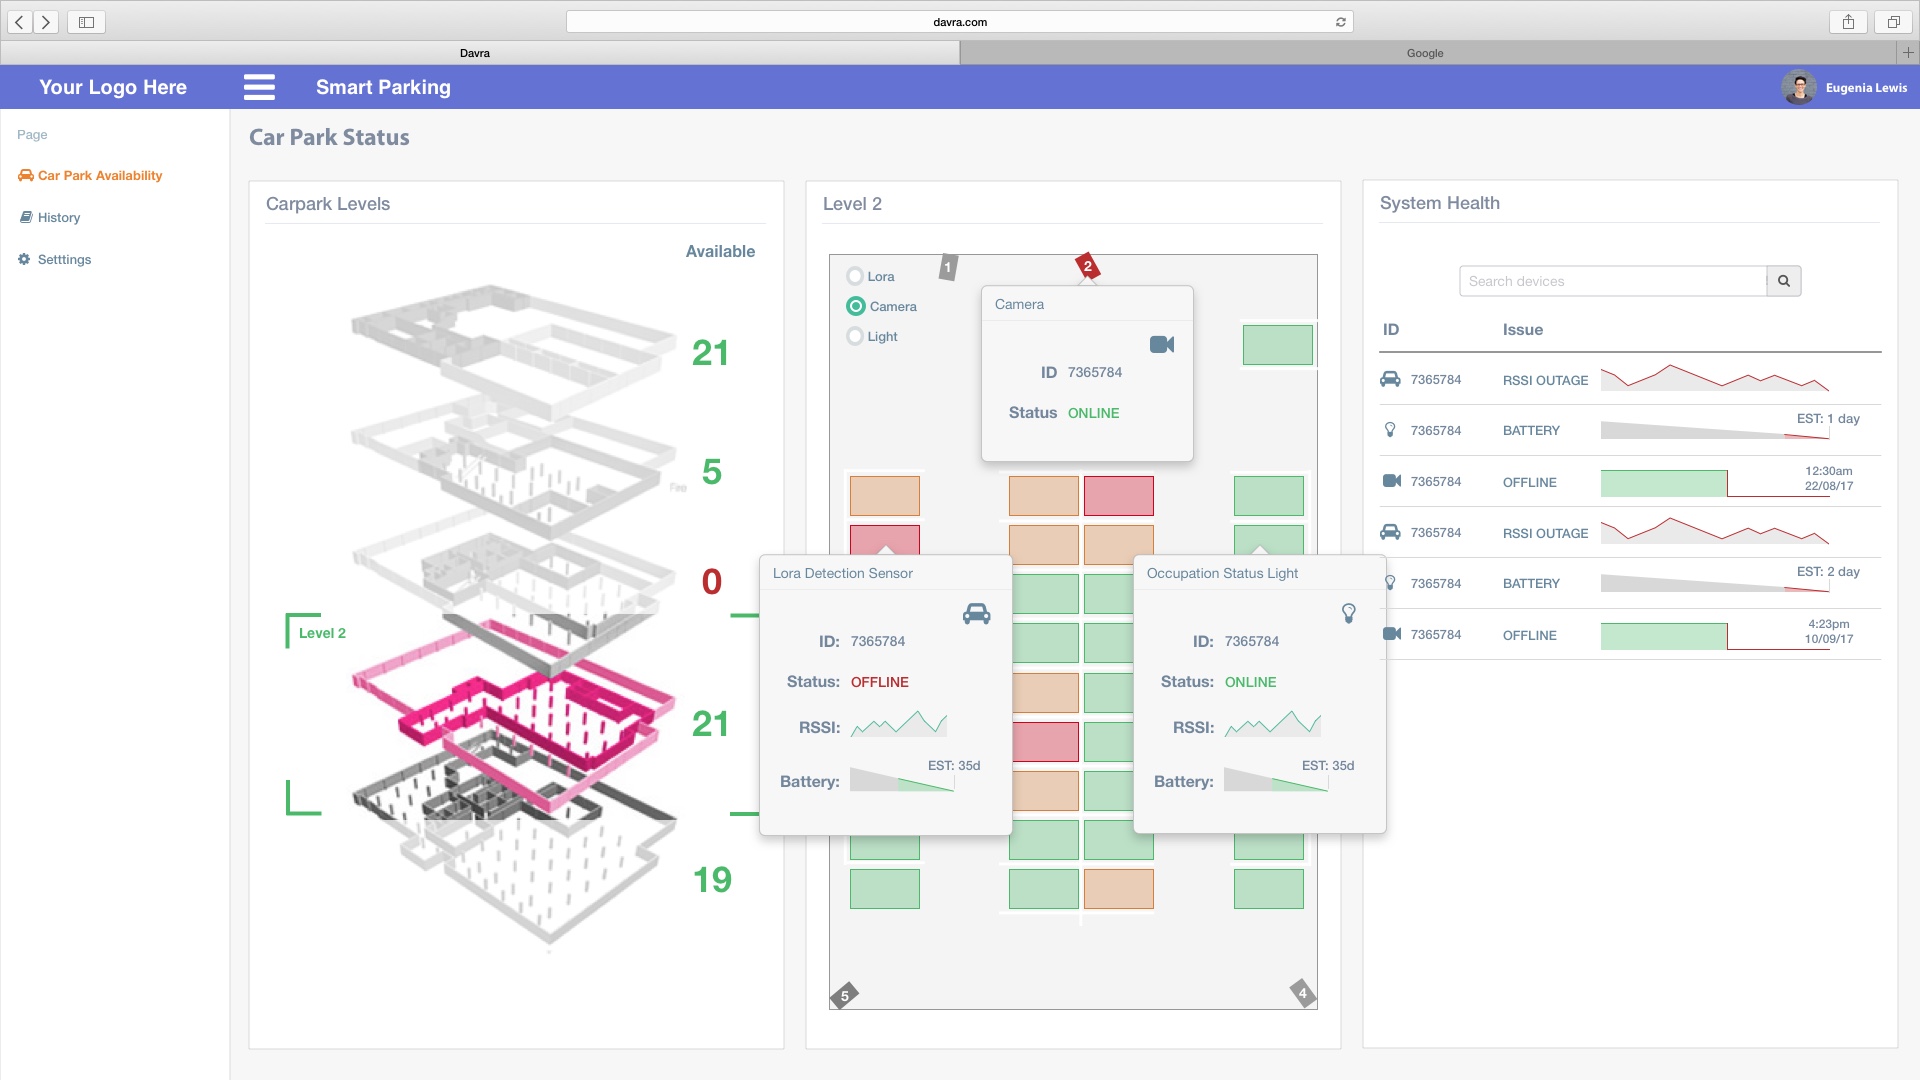Click ONLINE status in Camera popup
The height and width of the screenshot is (1080, 1920).
(1093, 413)
